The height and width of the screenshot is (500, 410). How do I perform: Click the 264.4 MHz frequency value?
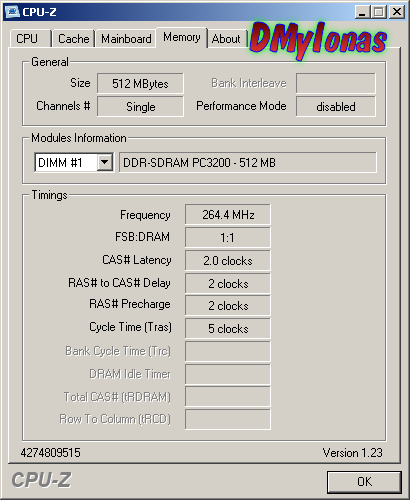point(228,215)
